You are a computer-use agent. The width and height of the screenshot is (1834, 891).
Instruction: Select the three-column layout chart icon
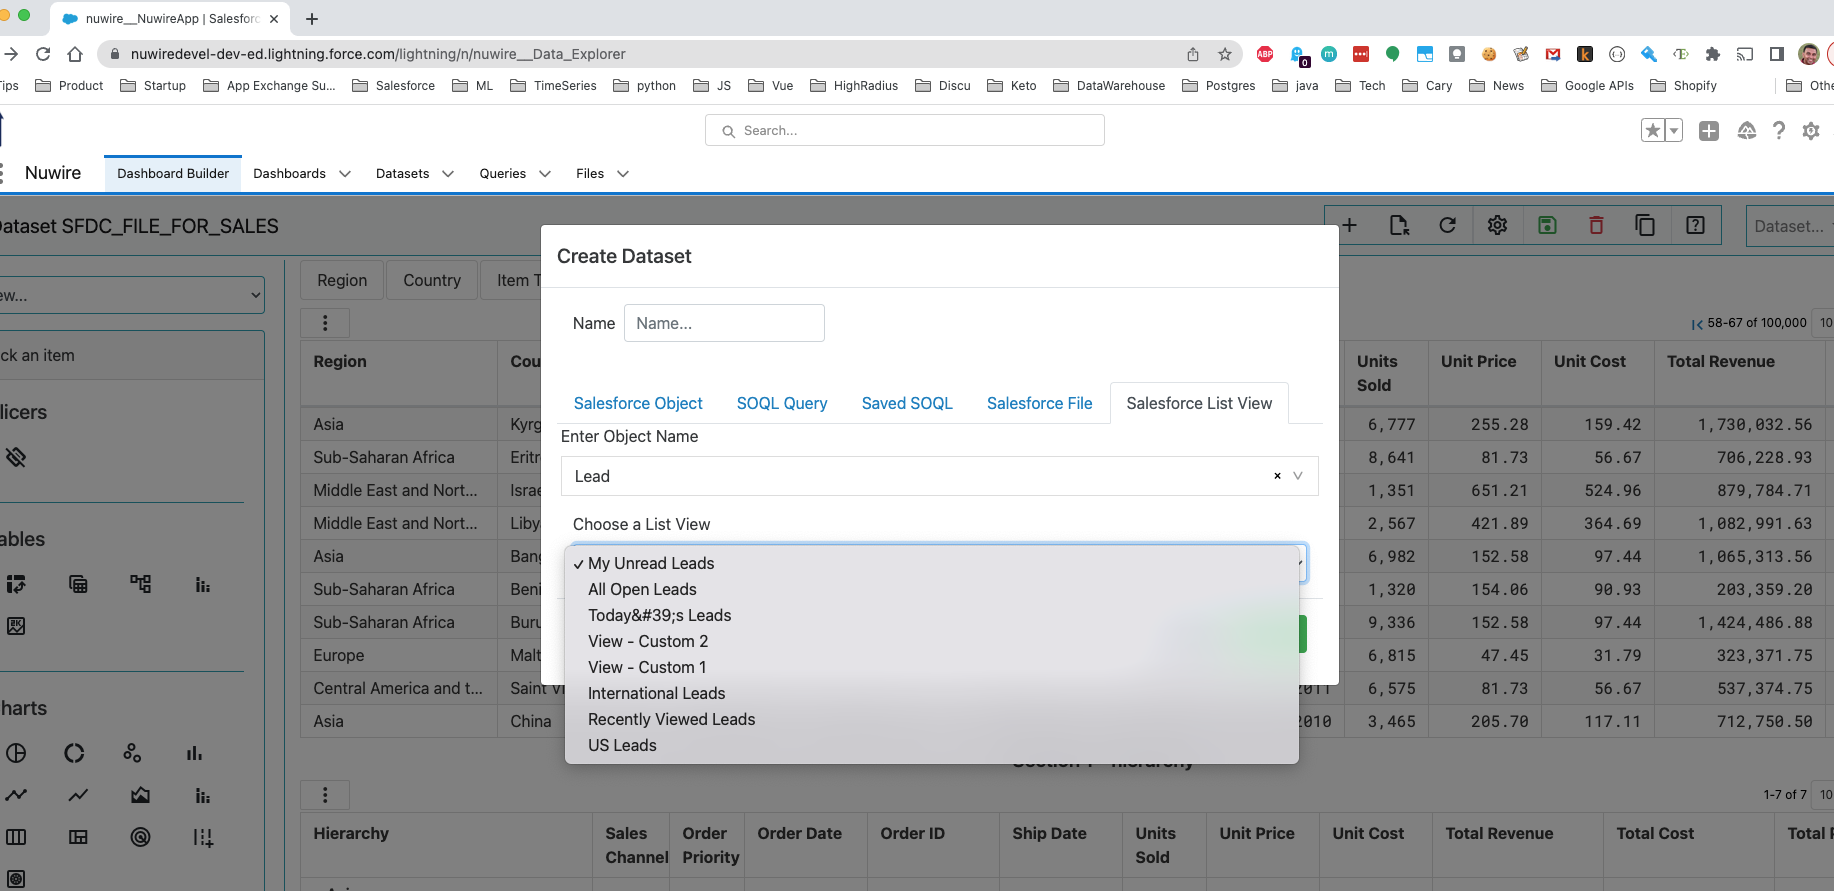pos(16,837)
